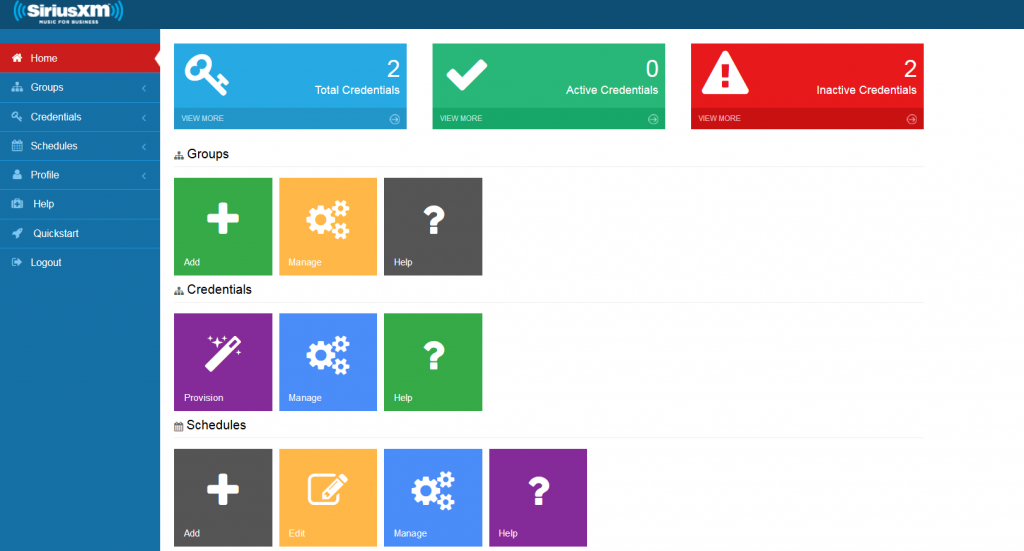Expand the Schedules submenu chevron in sidebar
Image resolution: width=1024 pixels, height=551 pixels.
pos(144,146)
